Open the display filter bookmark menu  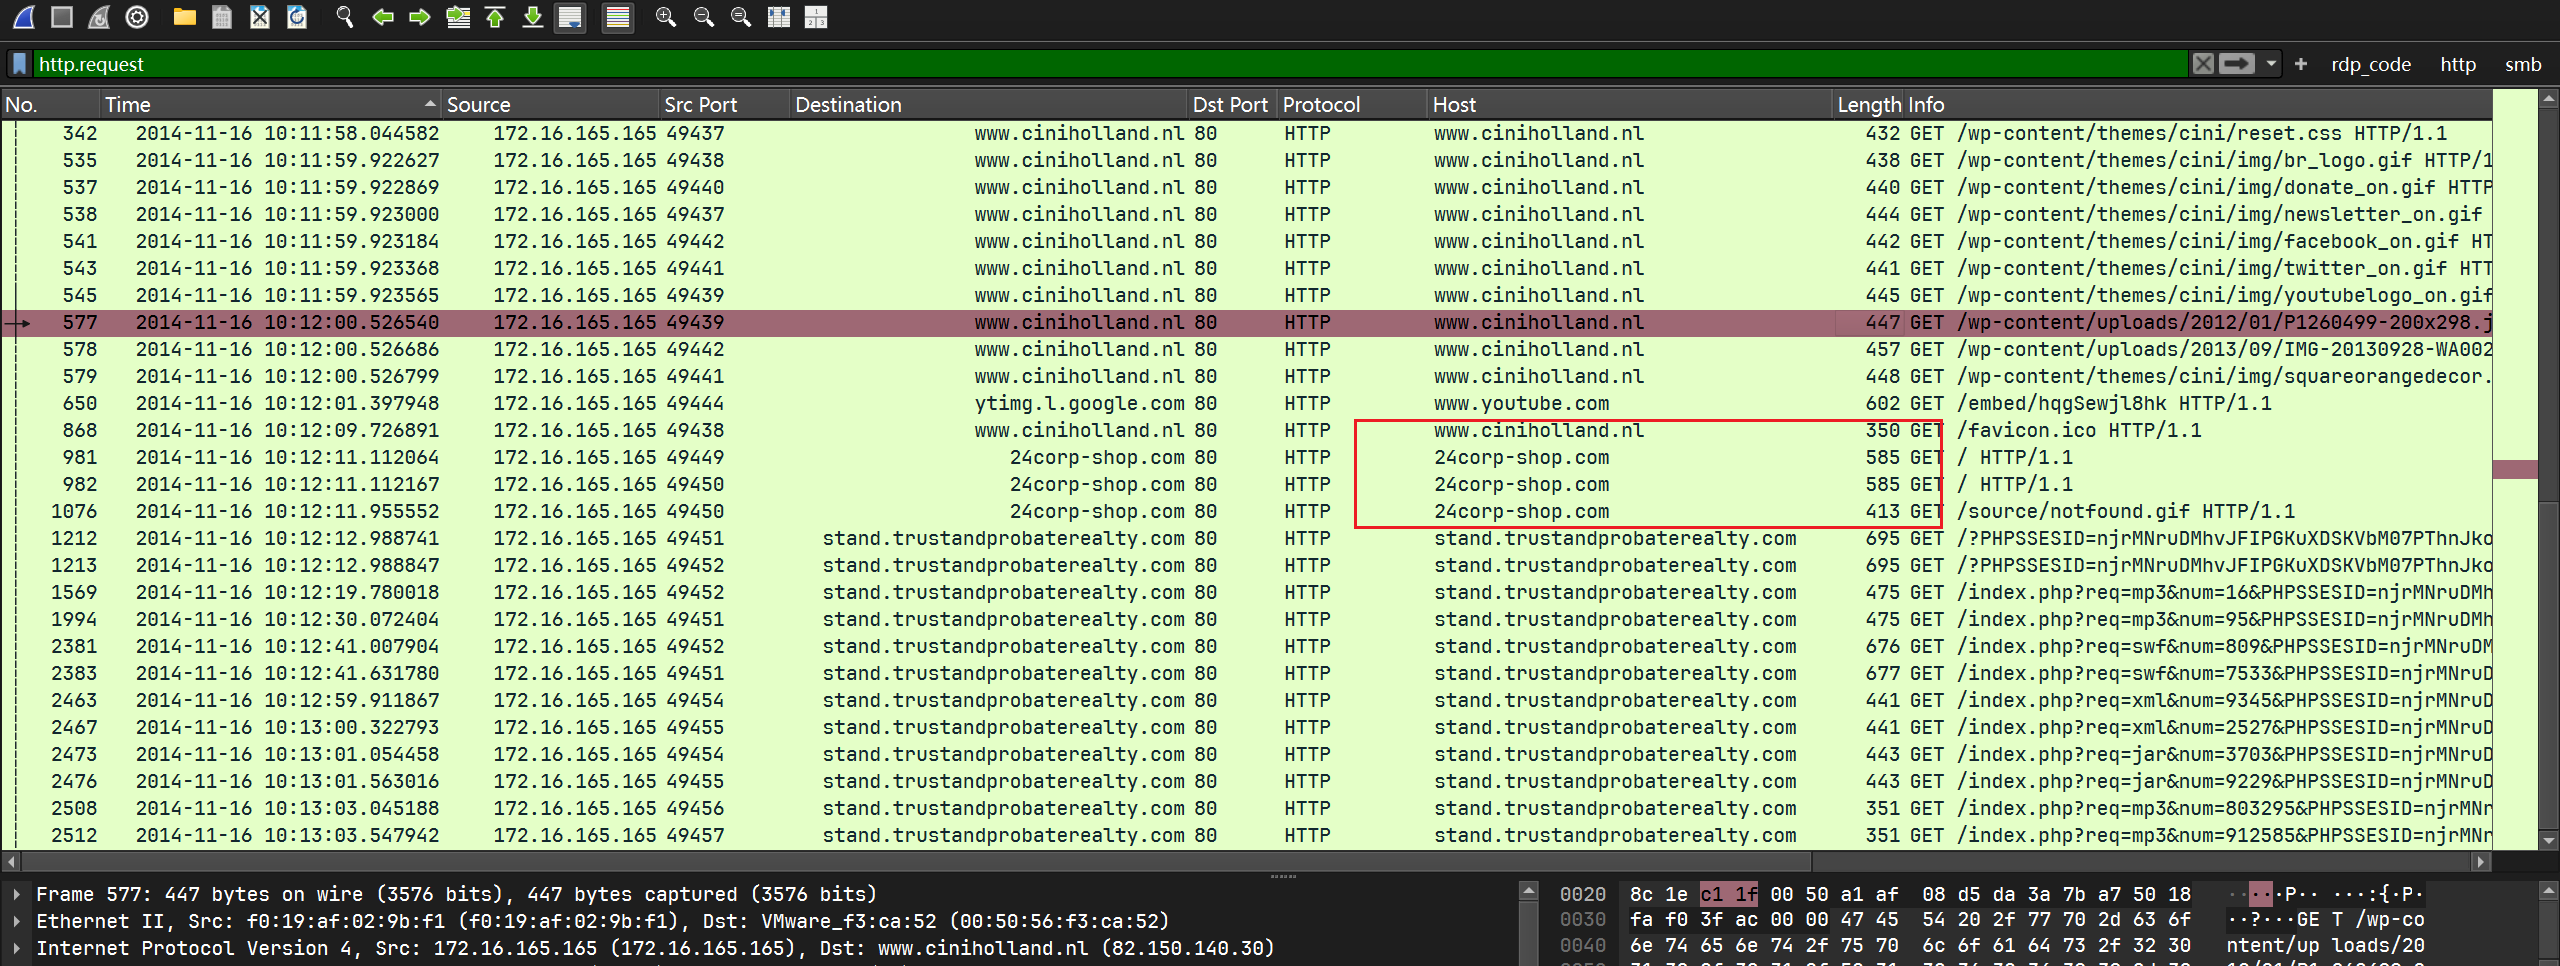click(x=19, y=64)
